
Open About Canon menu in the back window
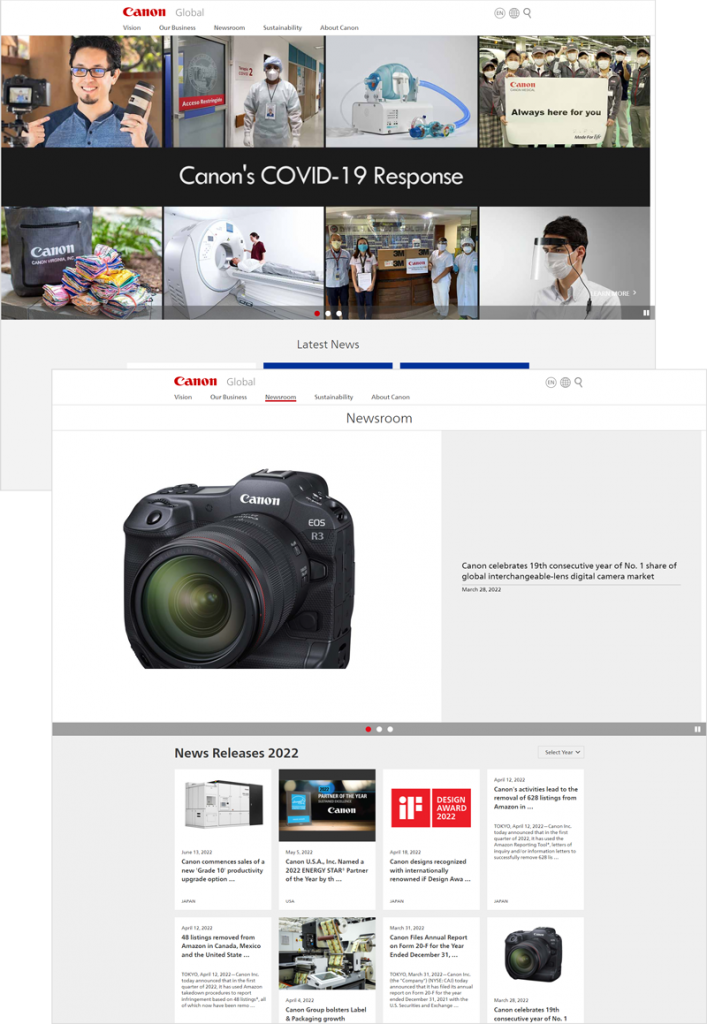click(x=339, y=28)
